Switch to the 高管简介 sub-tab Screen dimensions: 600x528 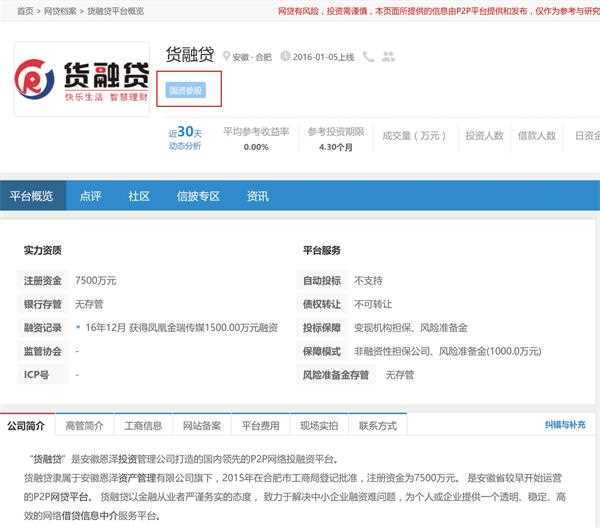(x=84, y=425)
